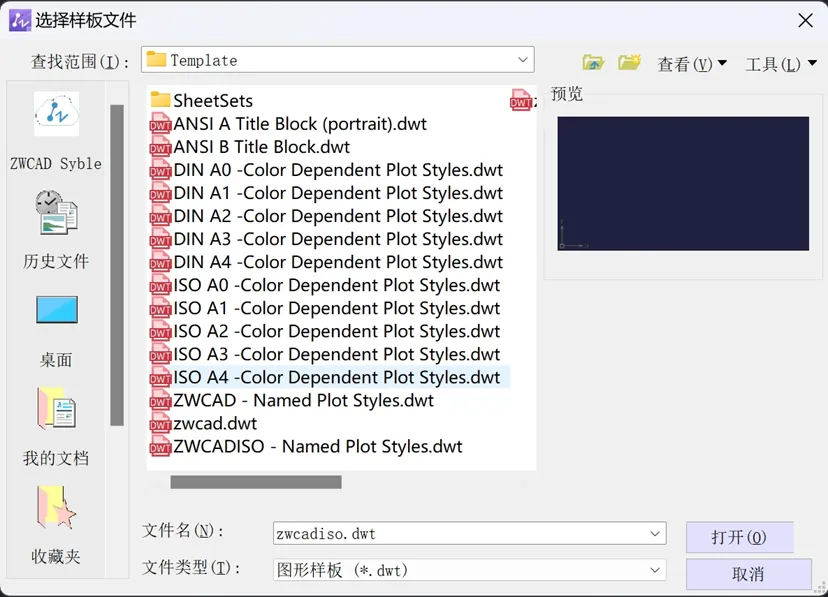Screen dimensions: 828x597
Task: Click the create new folder icon
Action: 629,62
